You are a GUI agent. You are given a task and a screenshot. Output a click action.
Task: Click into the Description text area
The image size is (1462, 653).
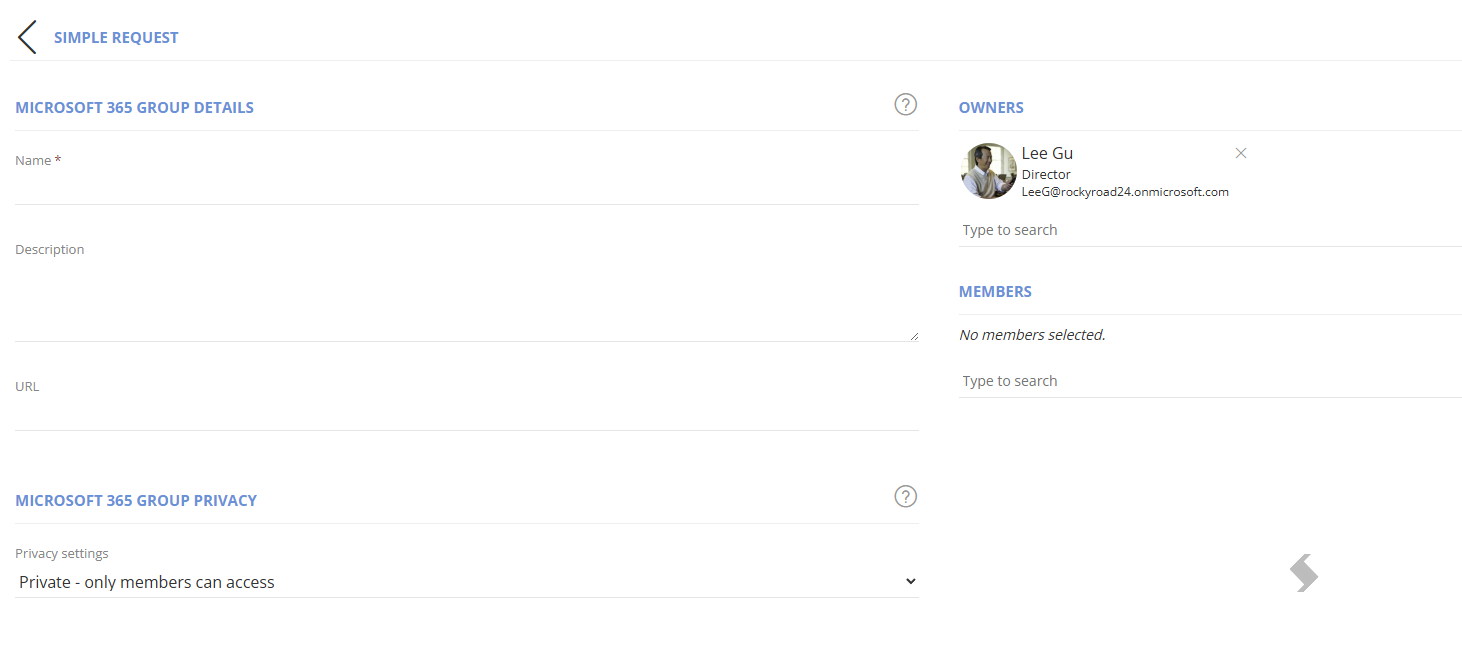click(x=467, y=301)
